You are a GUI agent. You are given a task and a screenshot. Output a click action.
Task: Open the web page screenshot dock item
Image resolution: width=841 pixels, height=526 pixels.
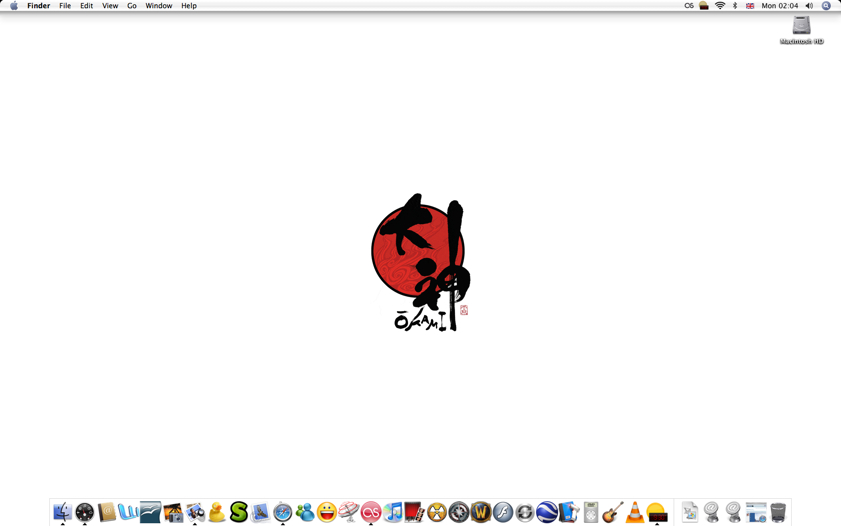point(756,513)
